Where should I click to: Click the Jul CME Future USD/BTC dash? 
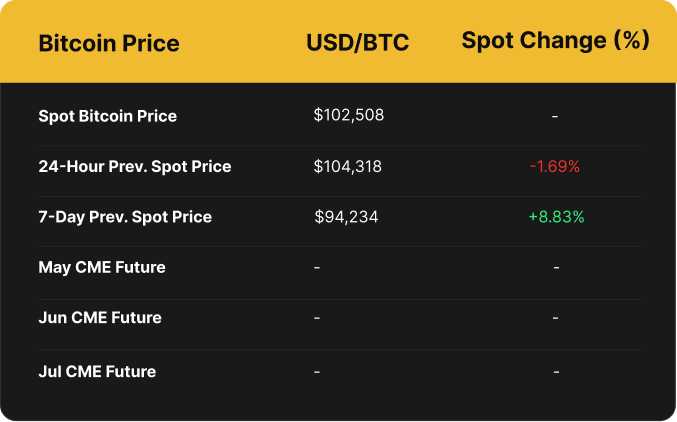click(x=317, y=372)
